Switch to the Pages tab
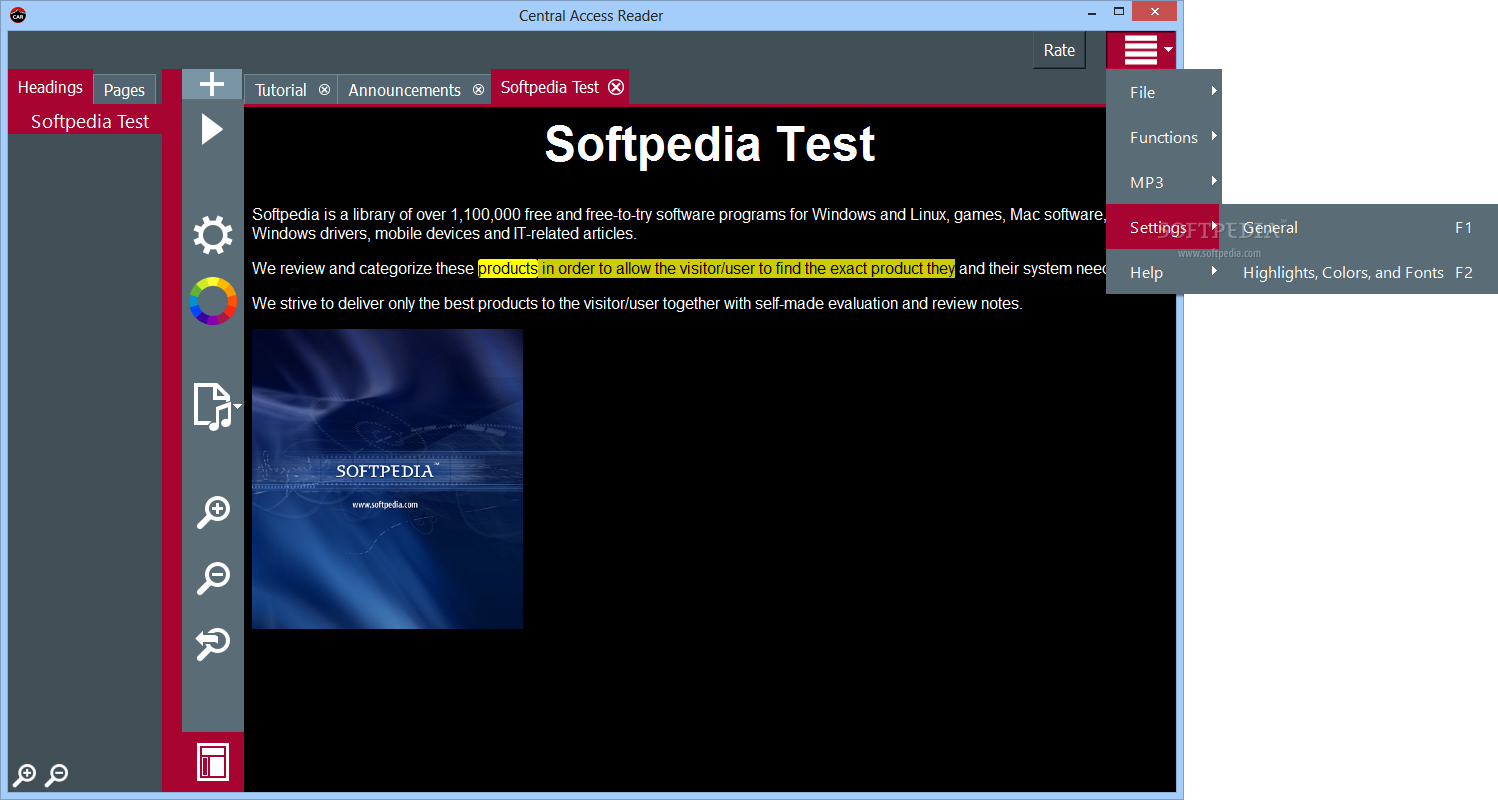Screen dimensions: 1498x800 (125, 90)
